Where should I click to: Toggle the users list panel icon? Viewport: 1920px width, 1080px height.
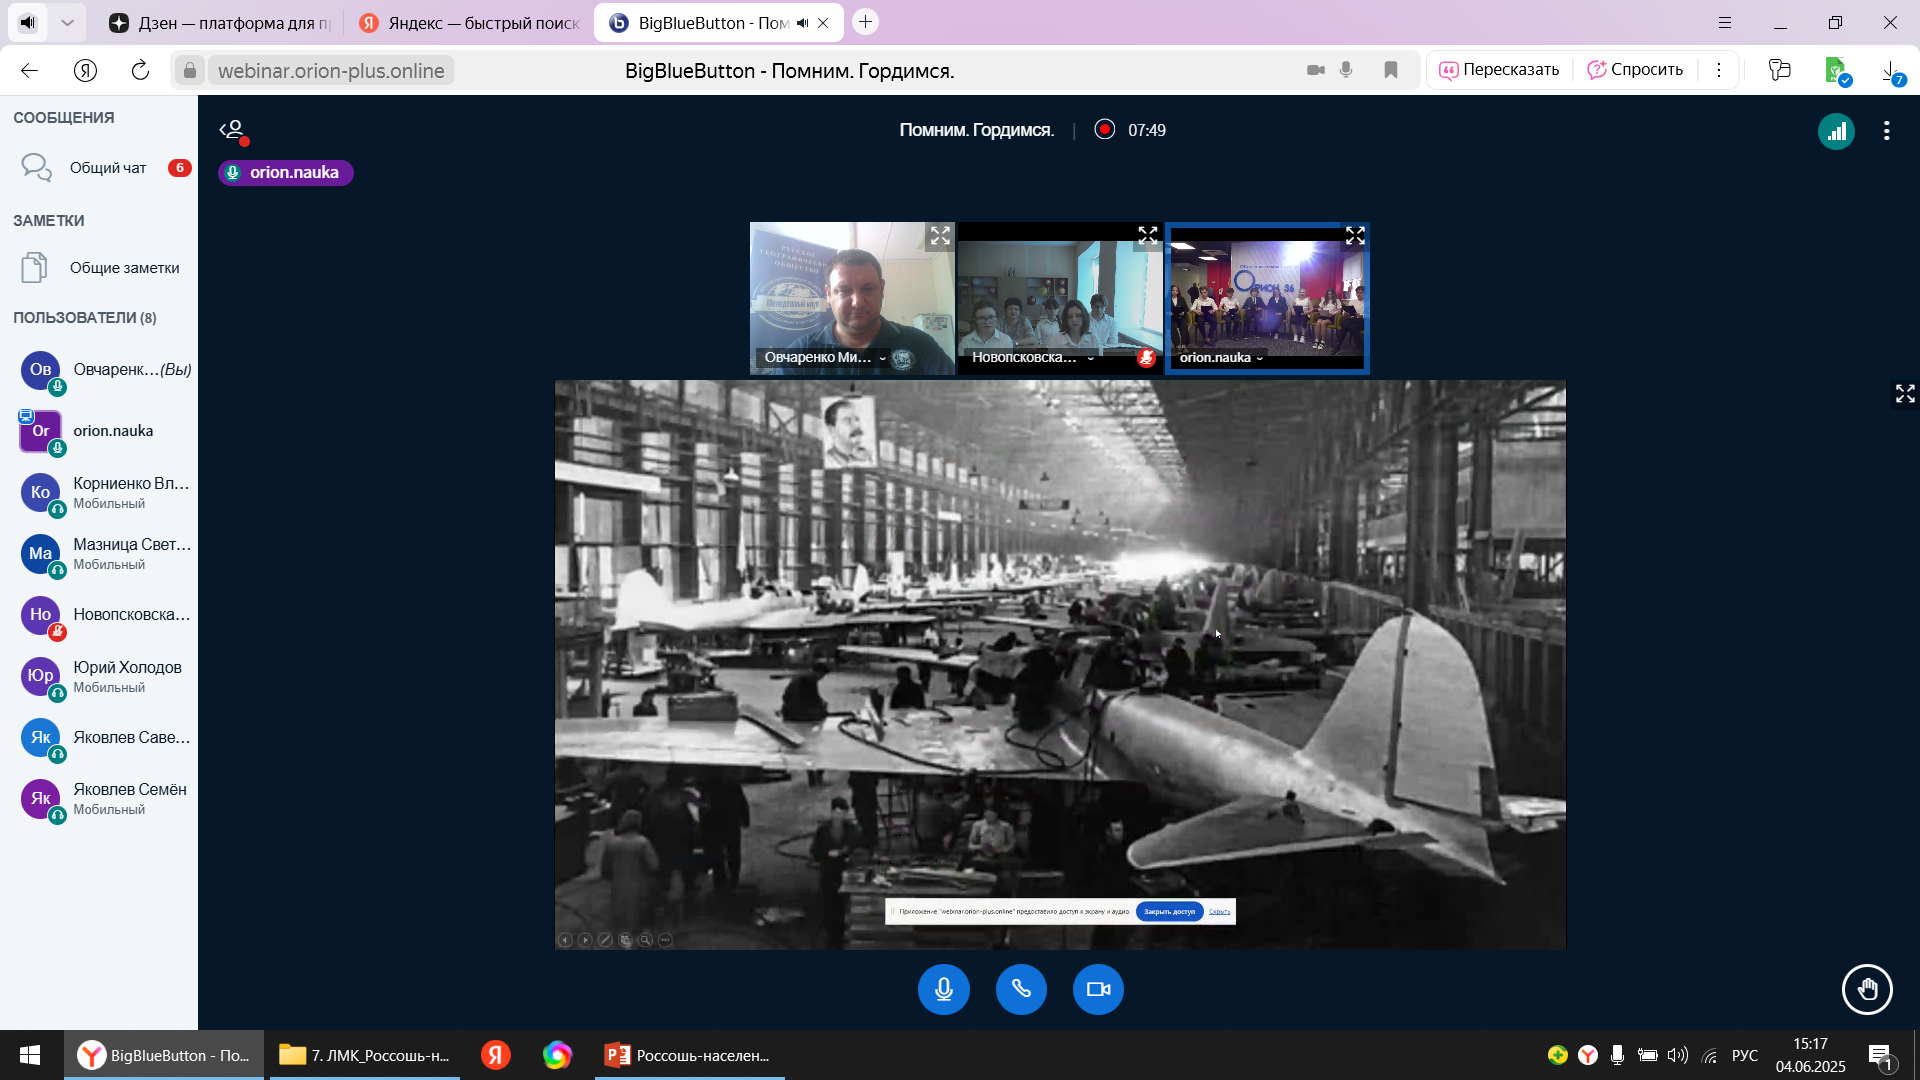(x=232, y=130)
